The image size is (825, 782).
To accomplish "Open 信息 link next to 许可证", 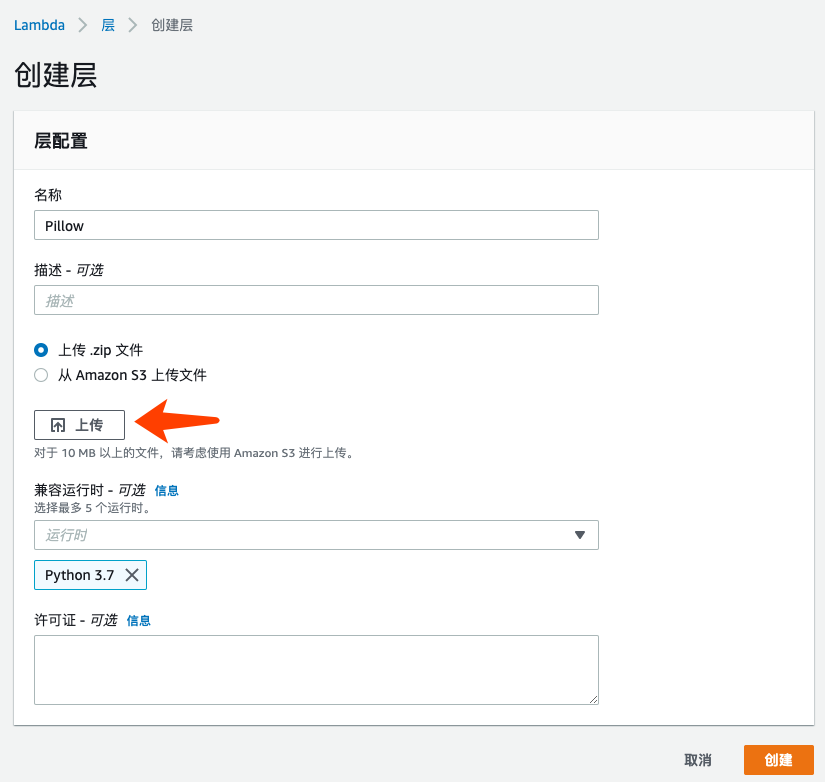I will [x=139, y=620].
